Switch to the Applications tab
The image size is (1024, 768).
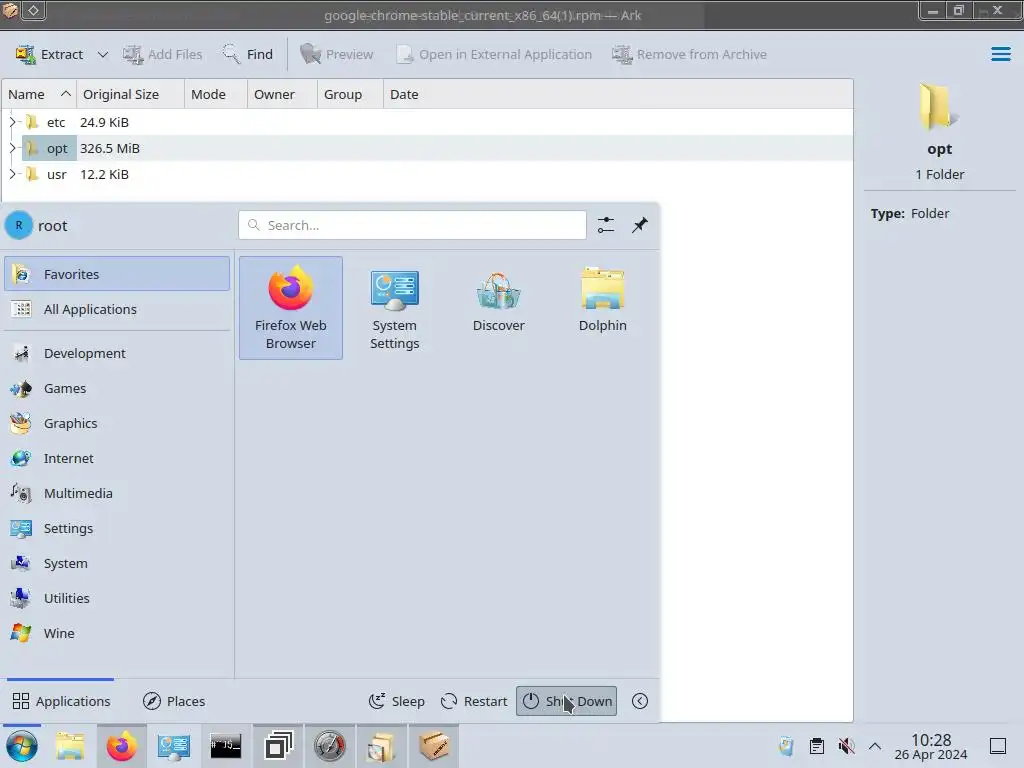click(61, 701)
